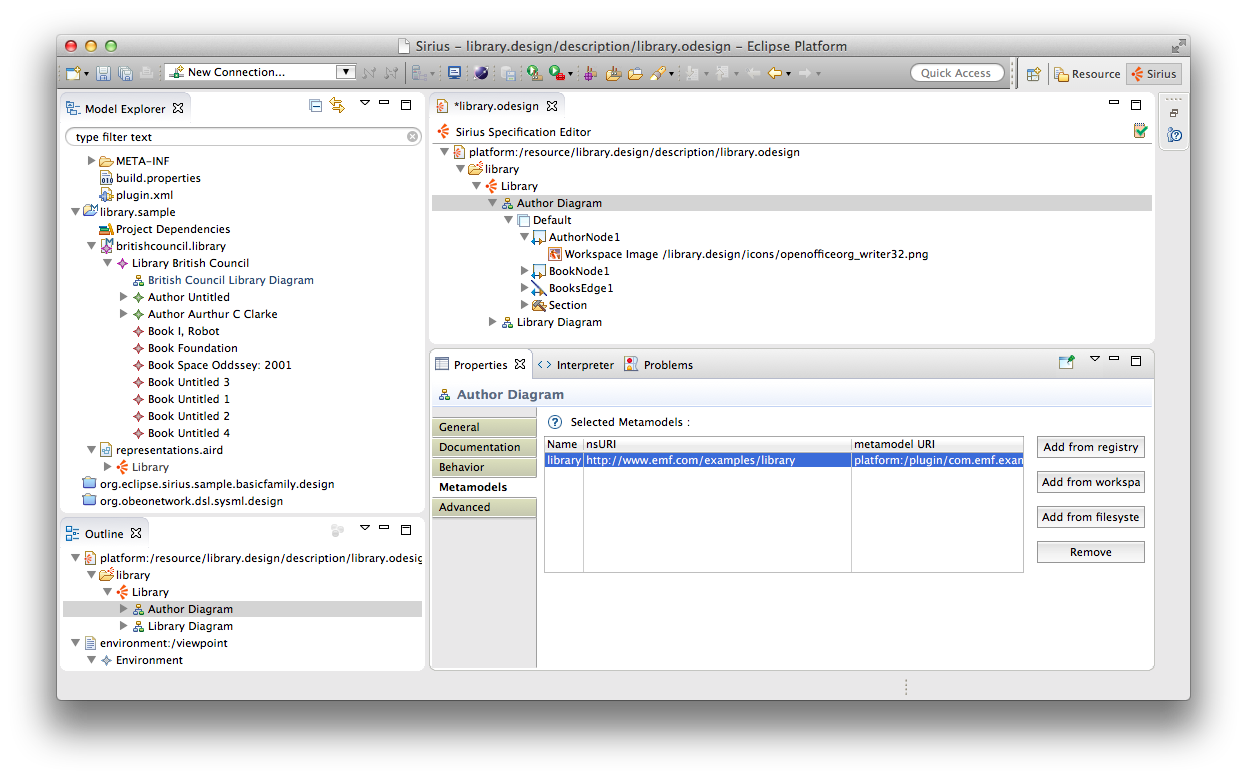Viewport: 1247px width, 779px height.
Task: Click the Run with red toolbox icon
Action: (556, 73)
